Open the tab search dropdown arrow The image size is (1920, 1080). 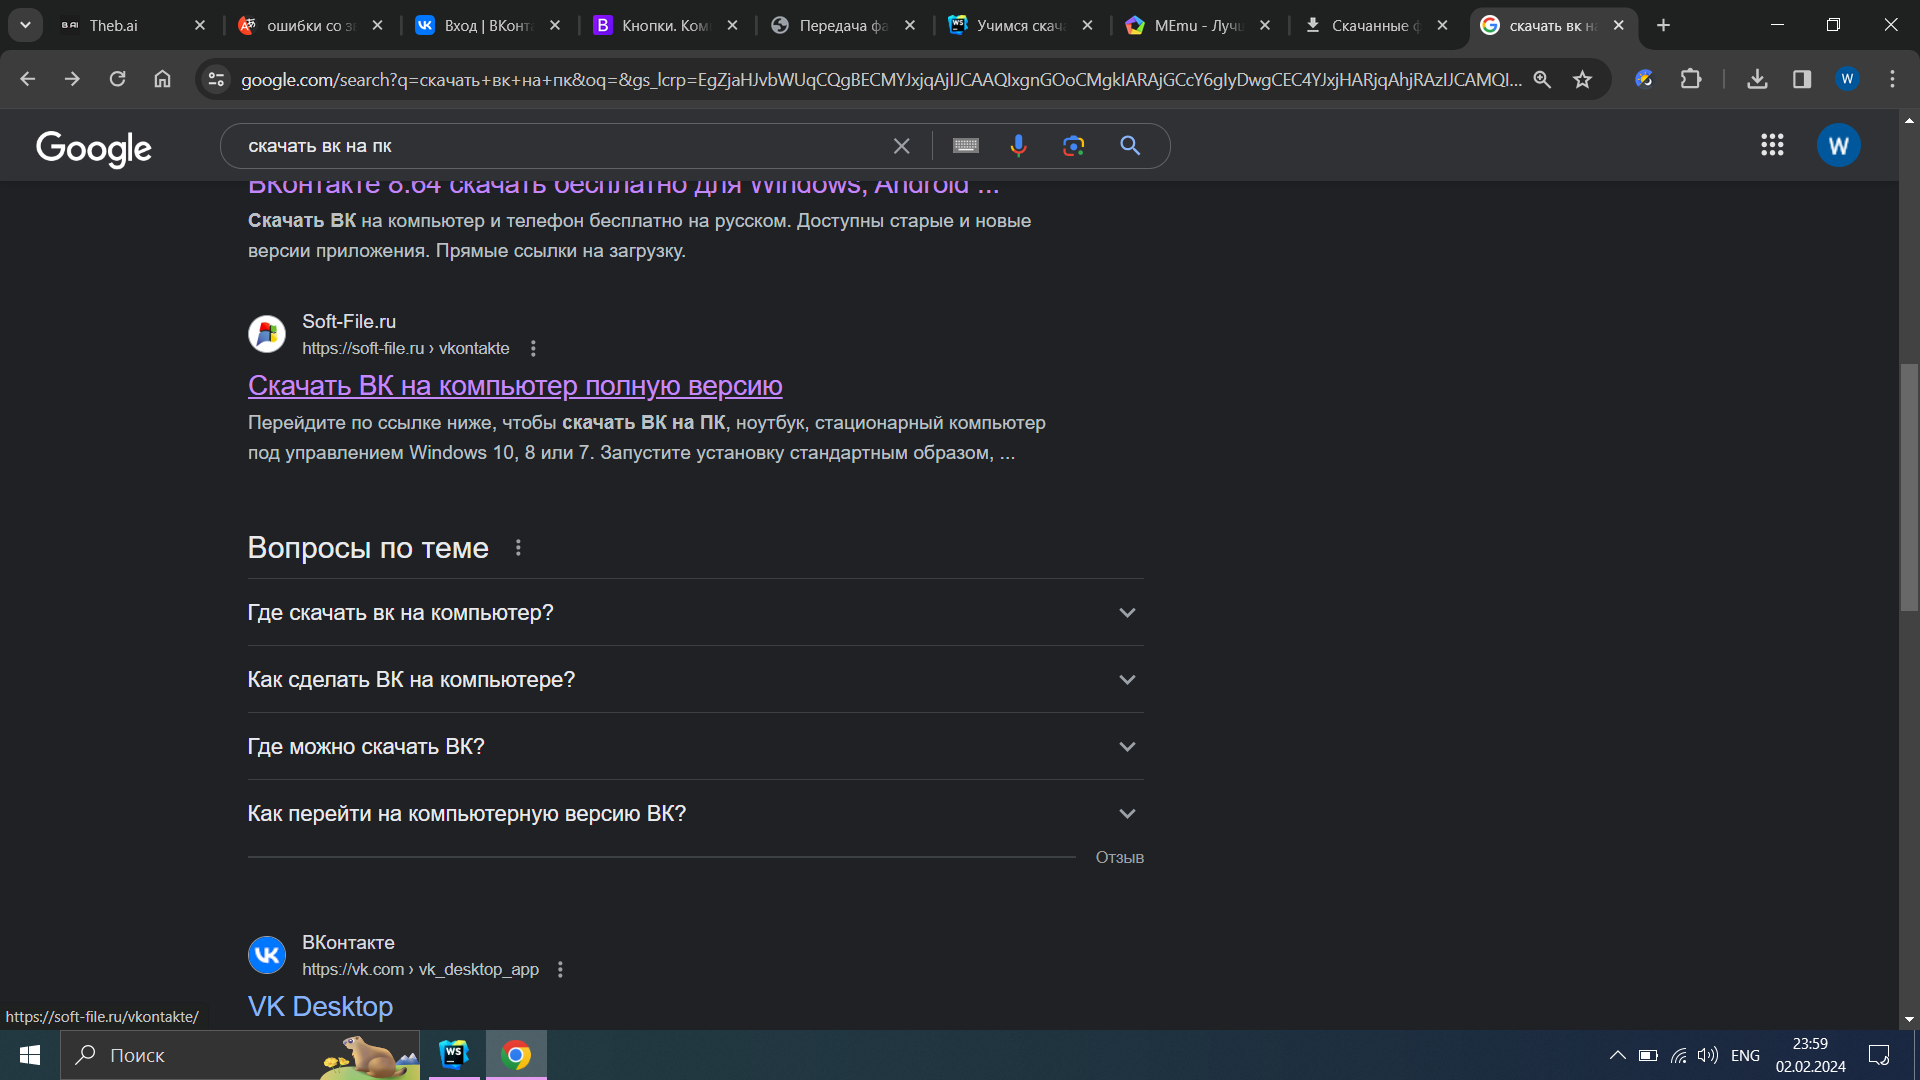point(25,25)
